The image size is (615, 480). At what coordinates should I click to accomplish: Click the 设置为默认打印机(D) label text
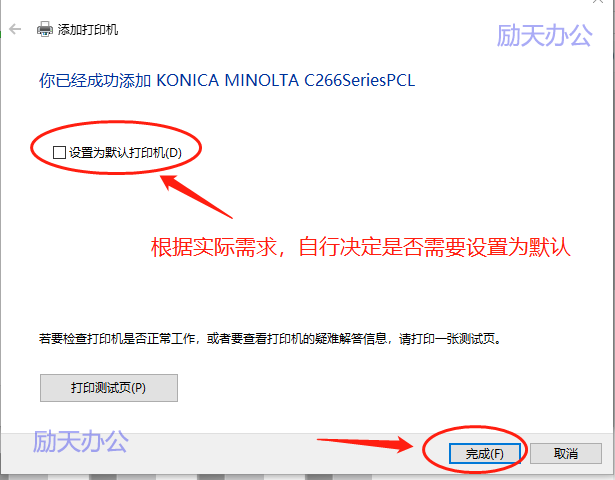[126, 153]
